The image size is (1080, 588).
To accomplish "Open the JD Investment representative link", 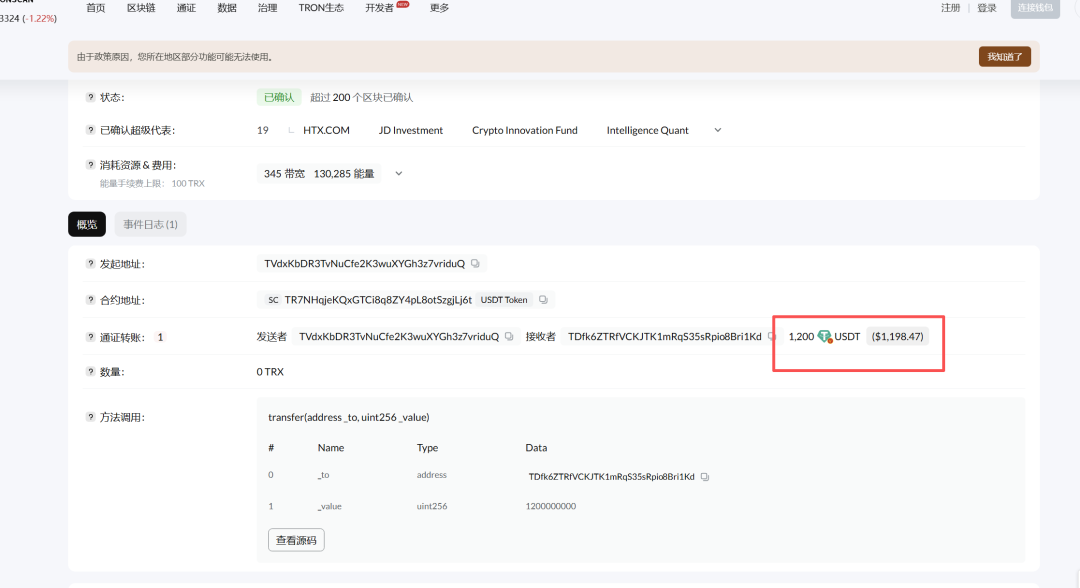I will coord(411,130).
